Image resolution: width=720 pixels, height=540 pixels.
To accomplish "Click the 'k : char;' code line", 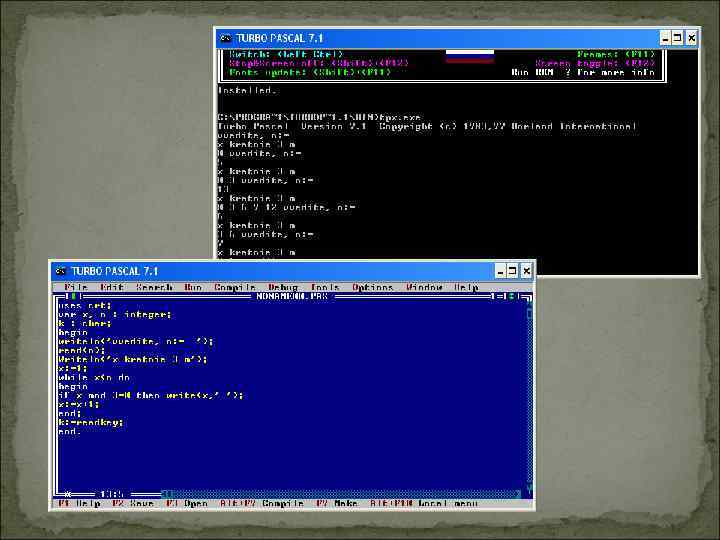I will pyautogui.click(x=85, y=324).
